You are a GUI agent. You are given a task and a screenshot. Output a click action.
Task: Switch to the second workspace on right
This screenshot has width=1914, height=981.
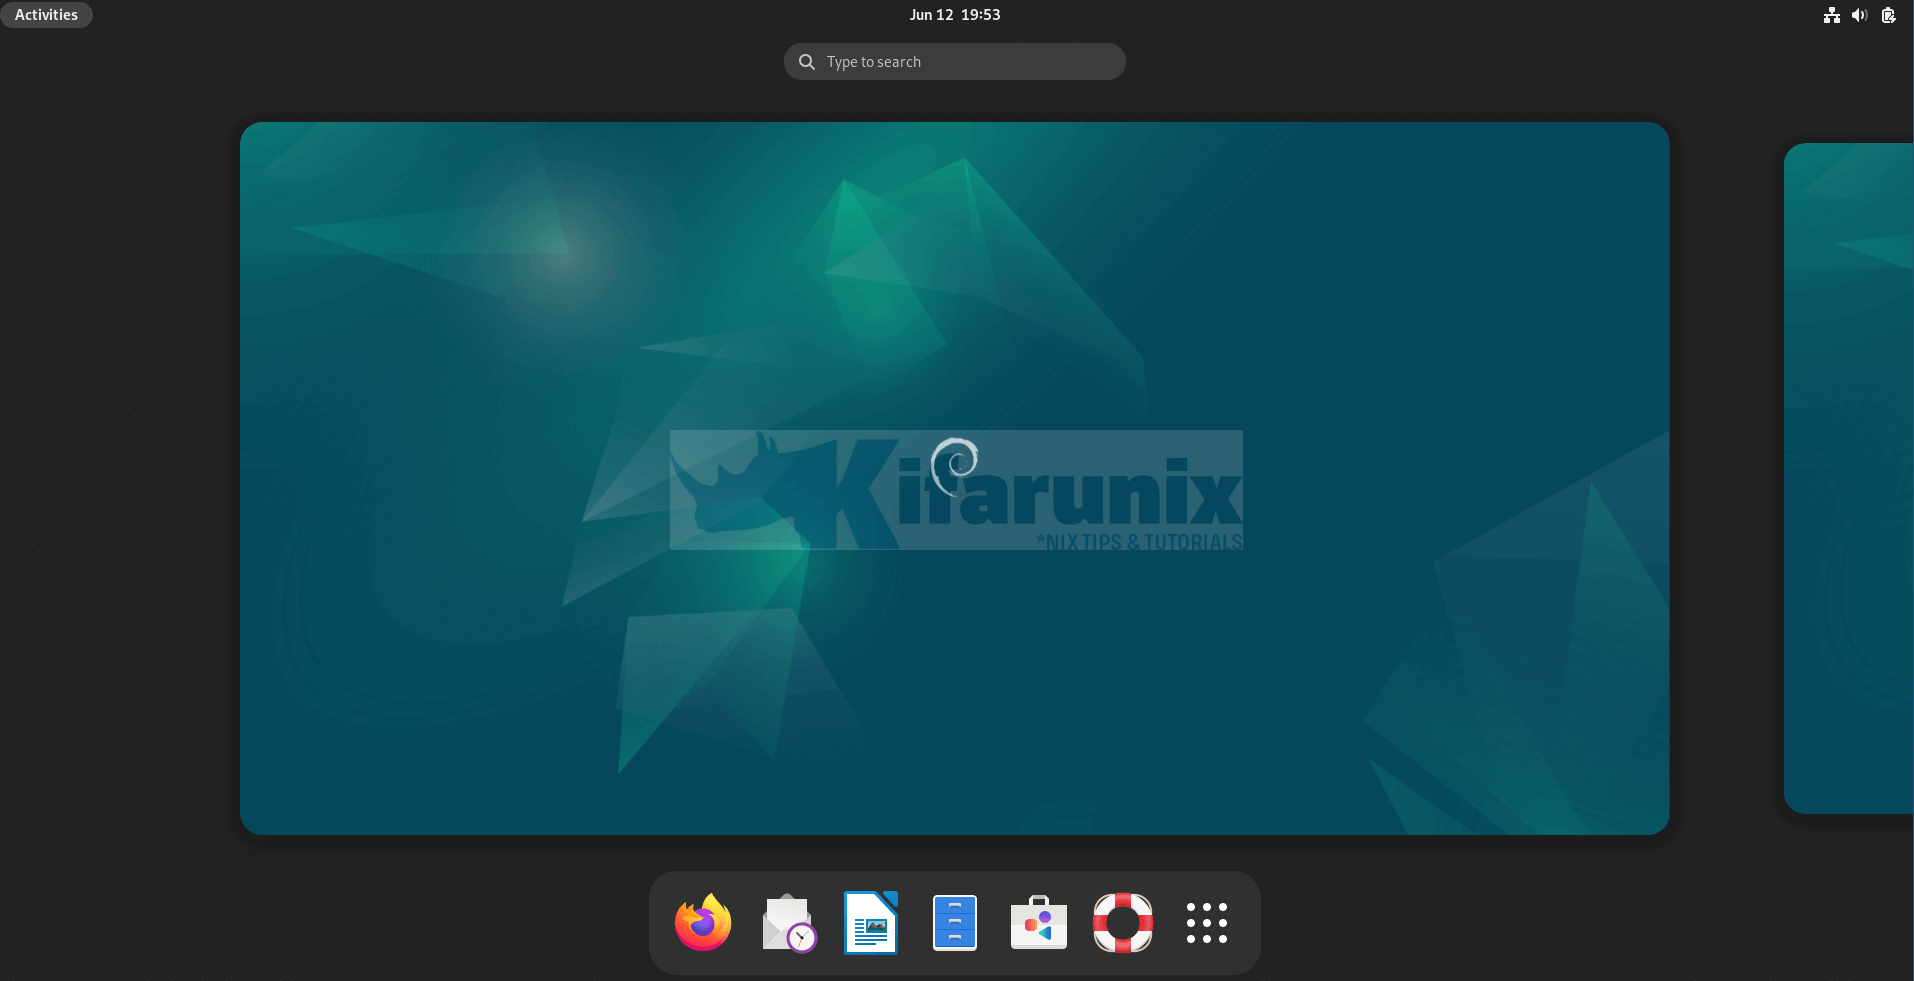pos(1850,478)
